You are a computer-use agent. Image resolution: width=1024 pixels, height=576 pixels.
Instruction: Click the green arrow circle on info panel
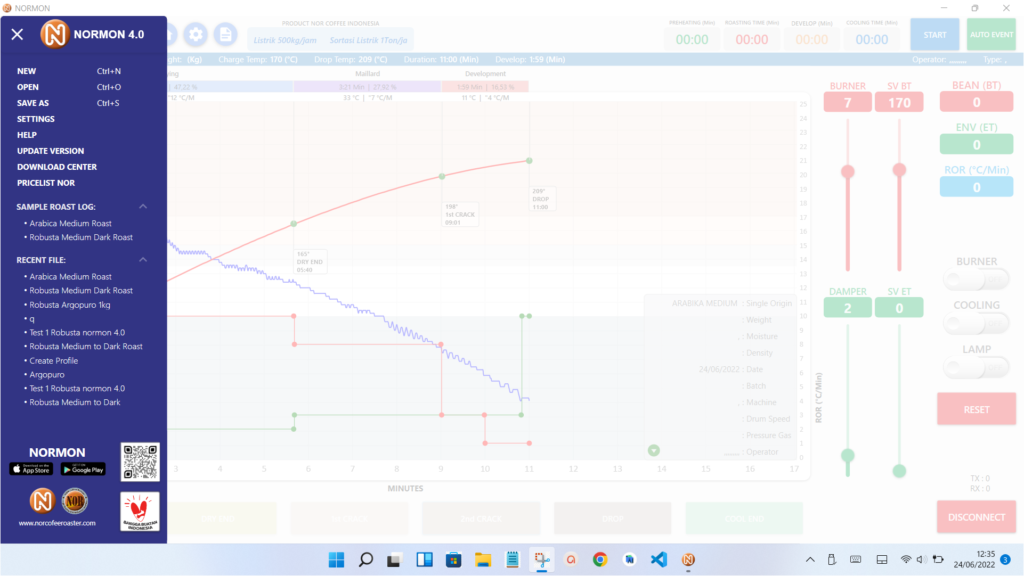[654, 450]
